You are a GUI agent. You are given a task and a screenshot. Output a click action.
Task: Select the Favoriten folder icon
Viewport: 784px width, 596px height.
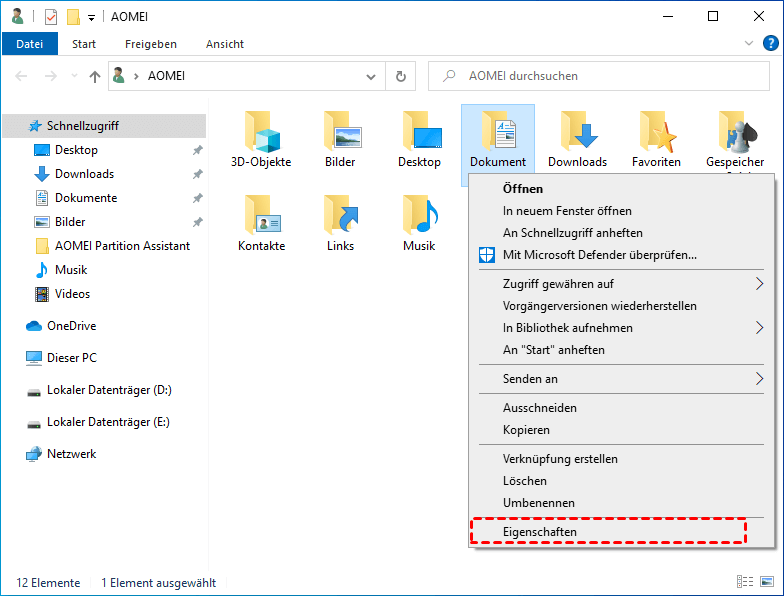tap(656, 132)
